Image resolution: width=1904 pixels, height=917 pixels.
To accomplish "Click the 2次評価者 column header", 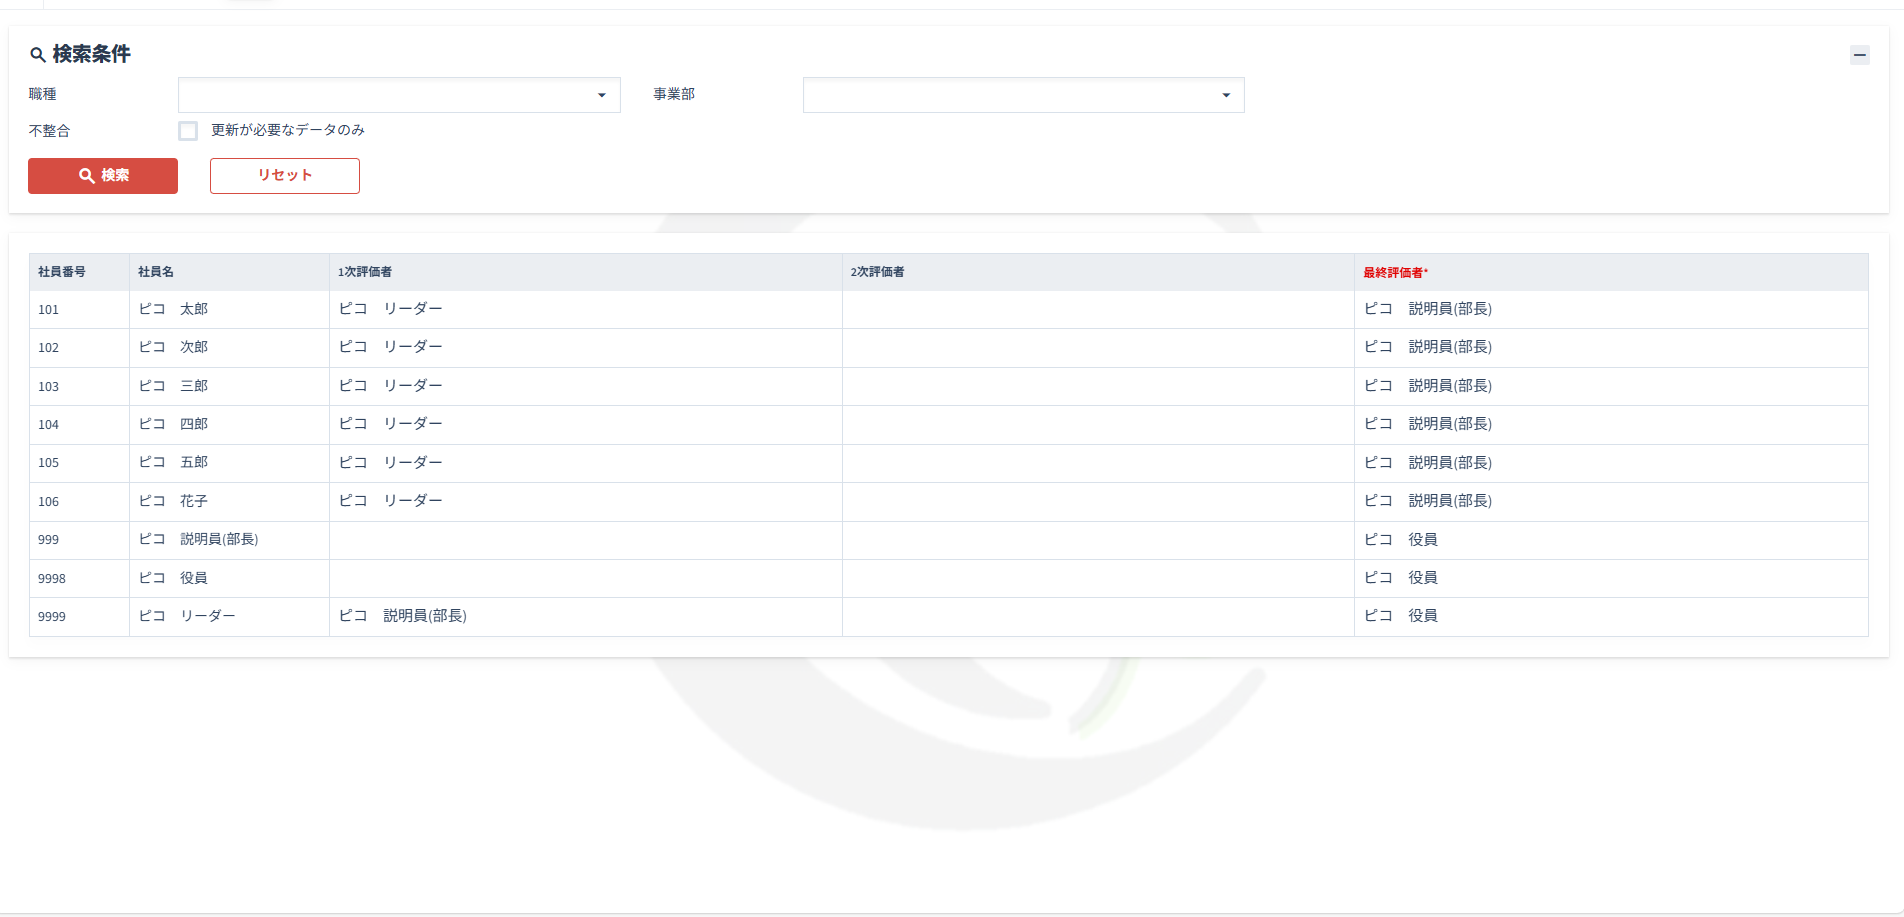I will tap(878, 272).
